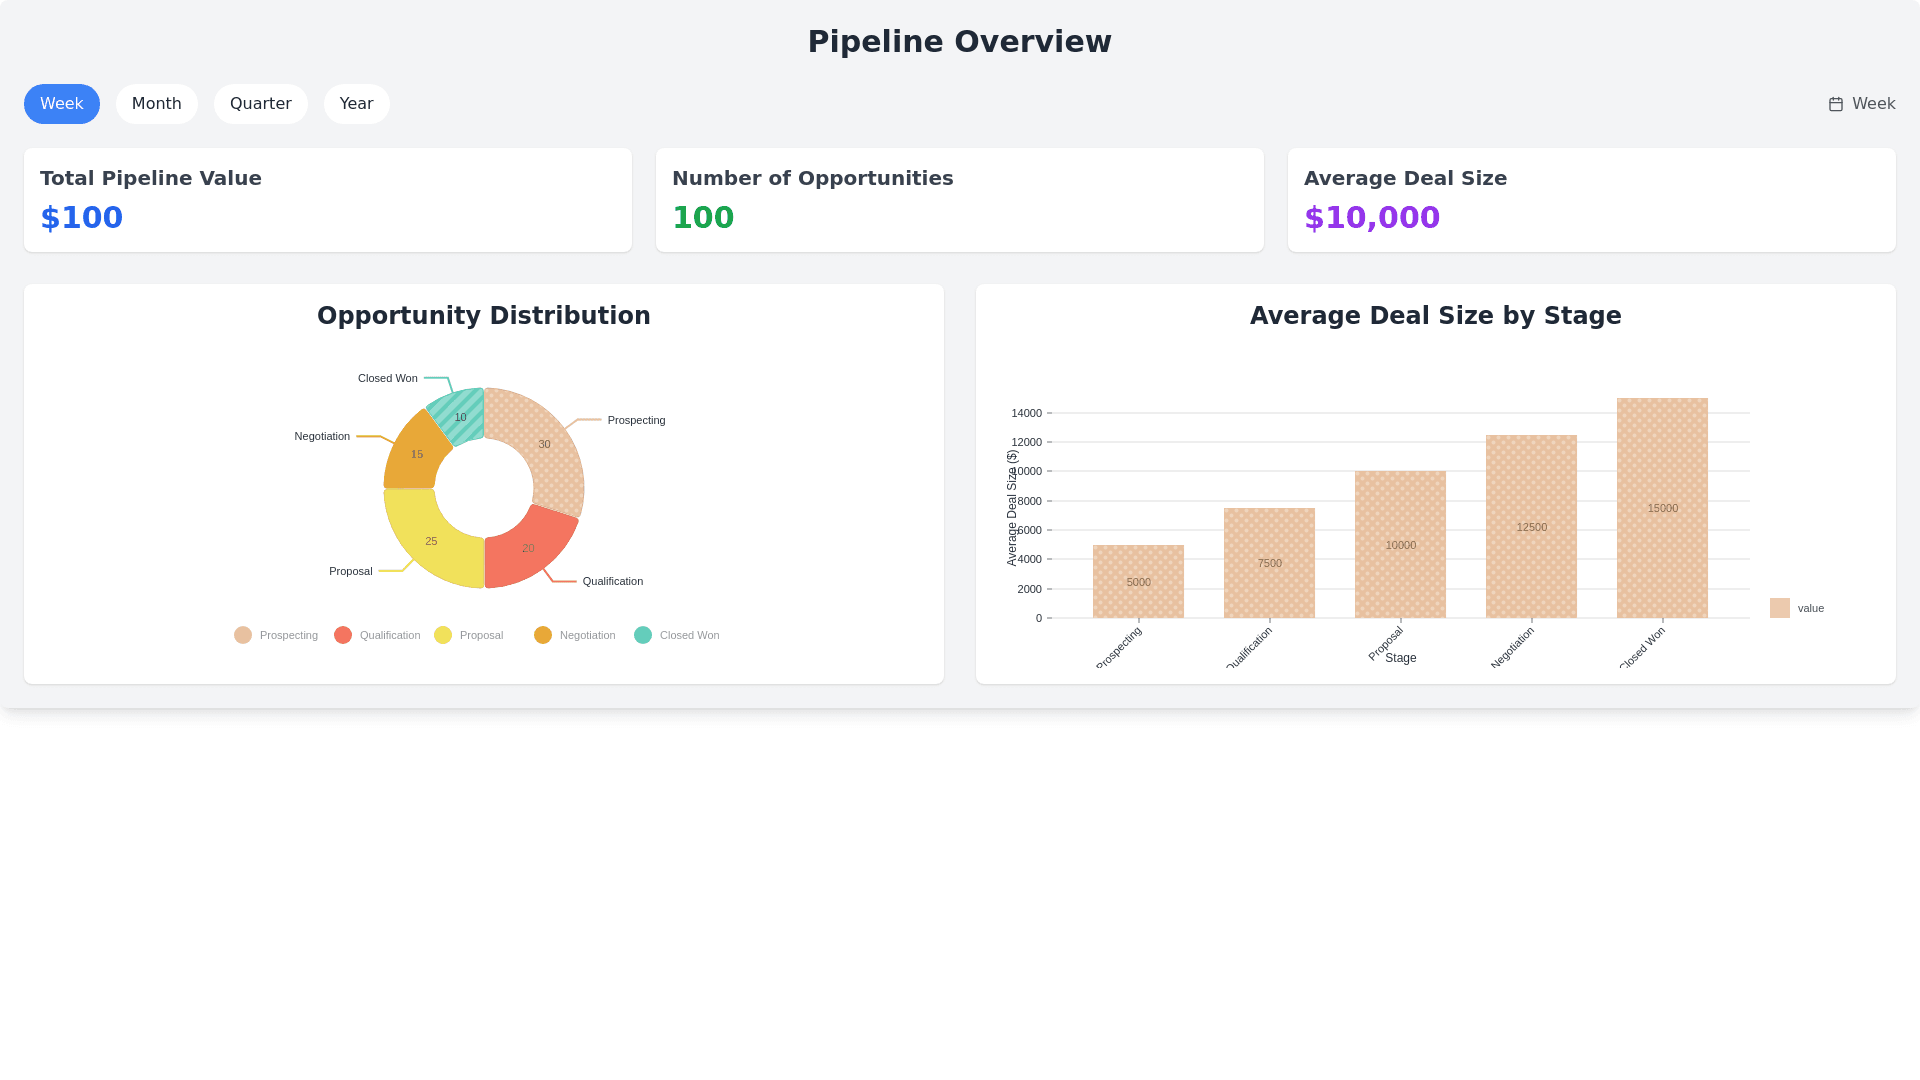This screenshot has width=1920, height=1080.
Task: Click the Closed Won legend dot
Action: tap(643, 635)
